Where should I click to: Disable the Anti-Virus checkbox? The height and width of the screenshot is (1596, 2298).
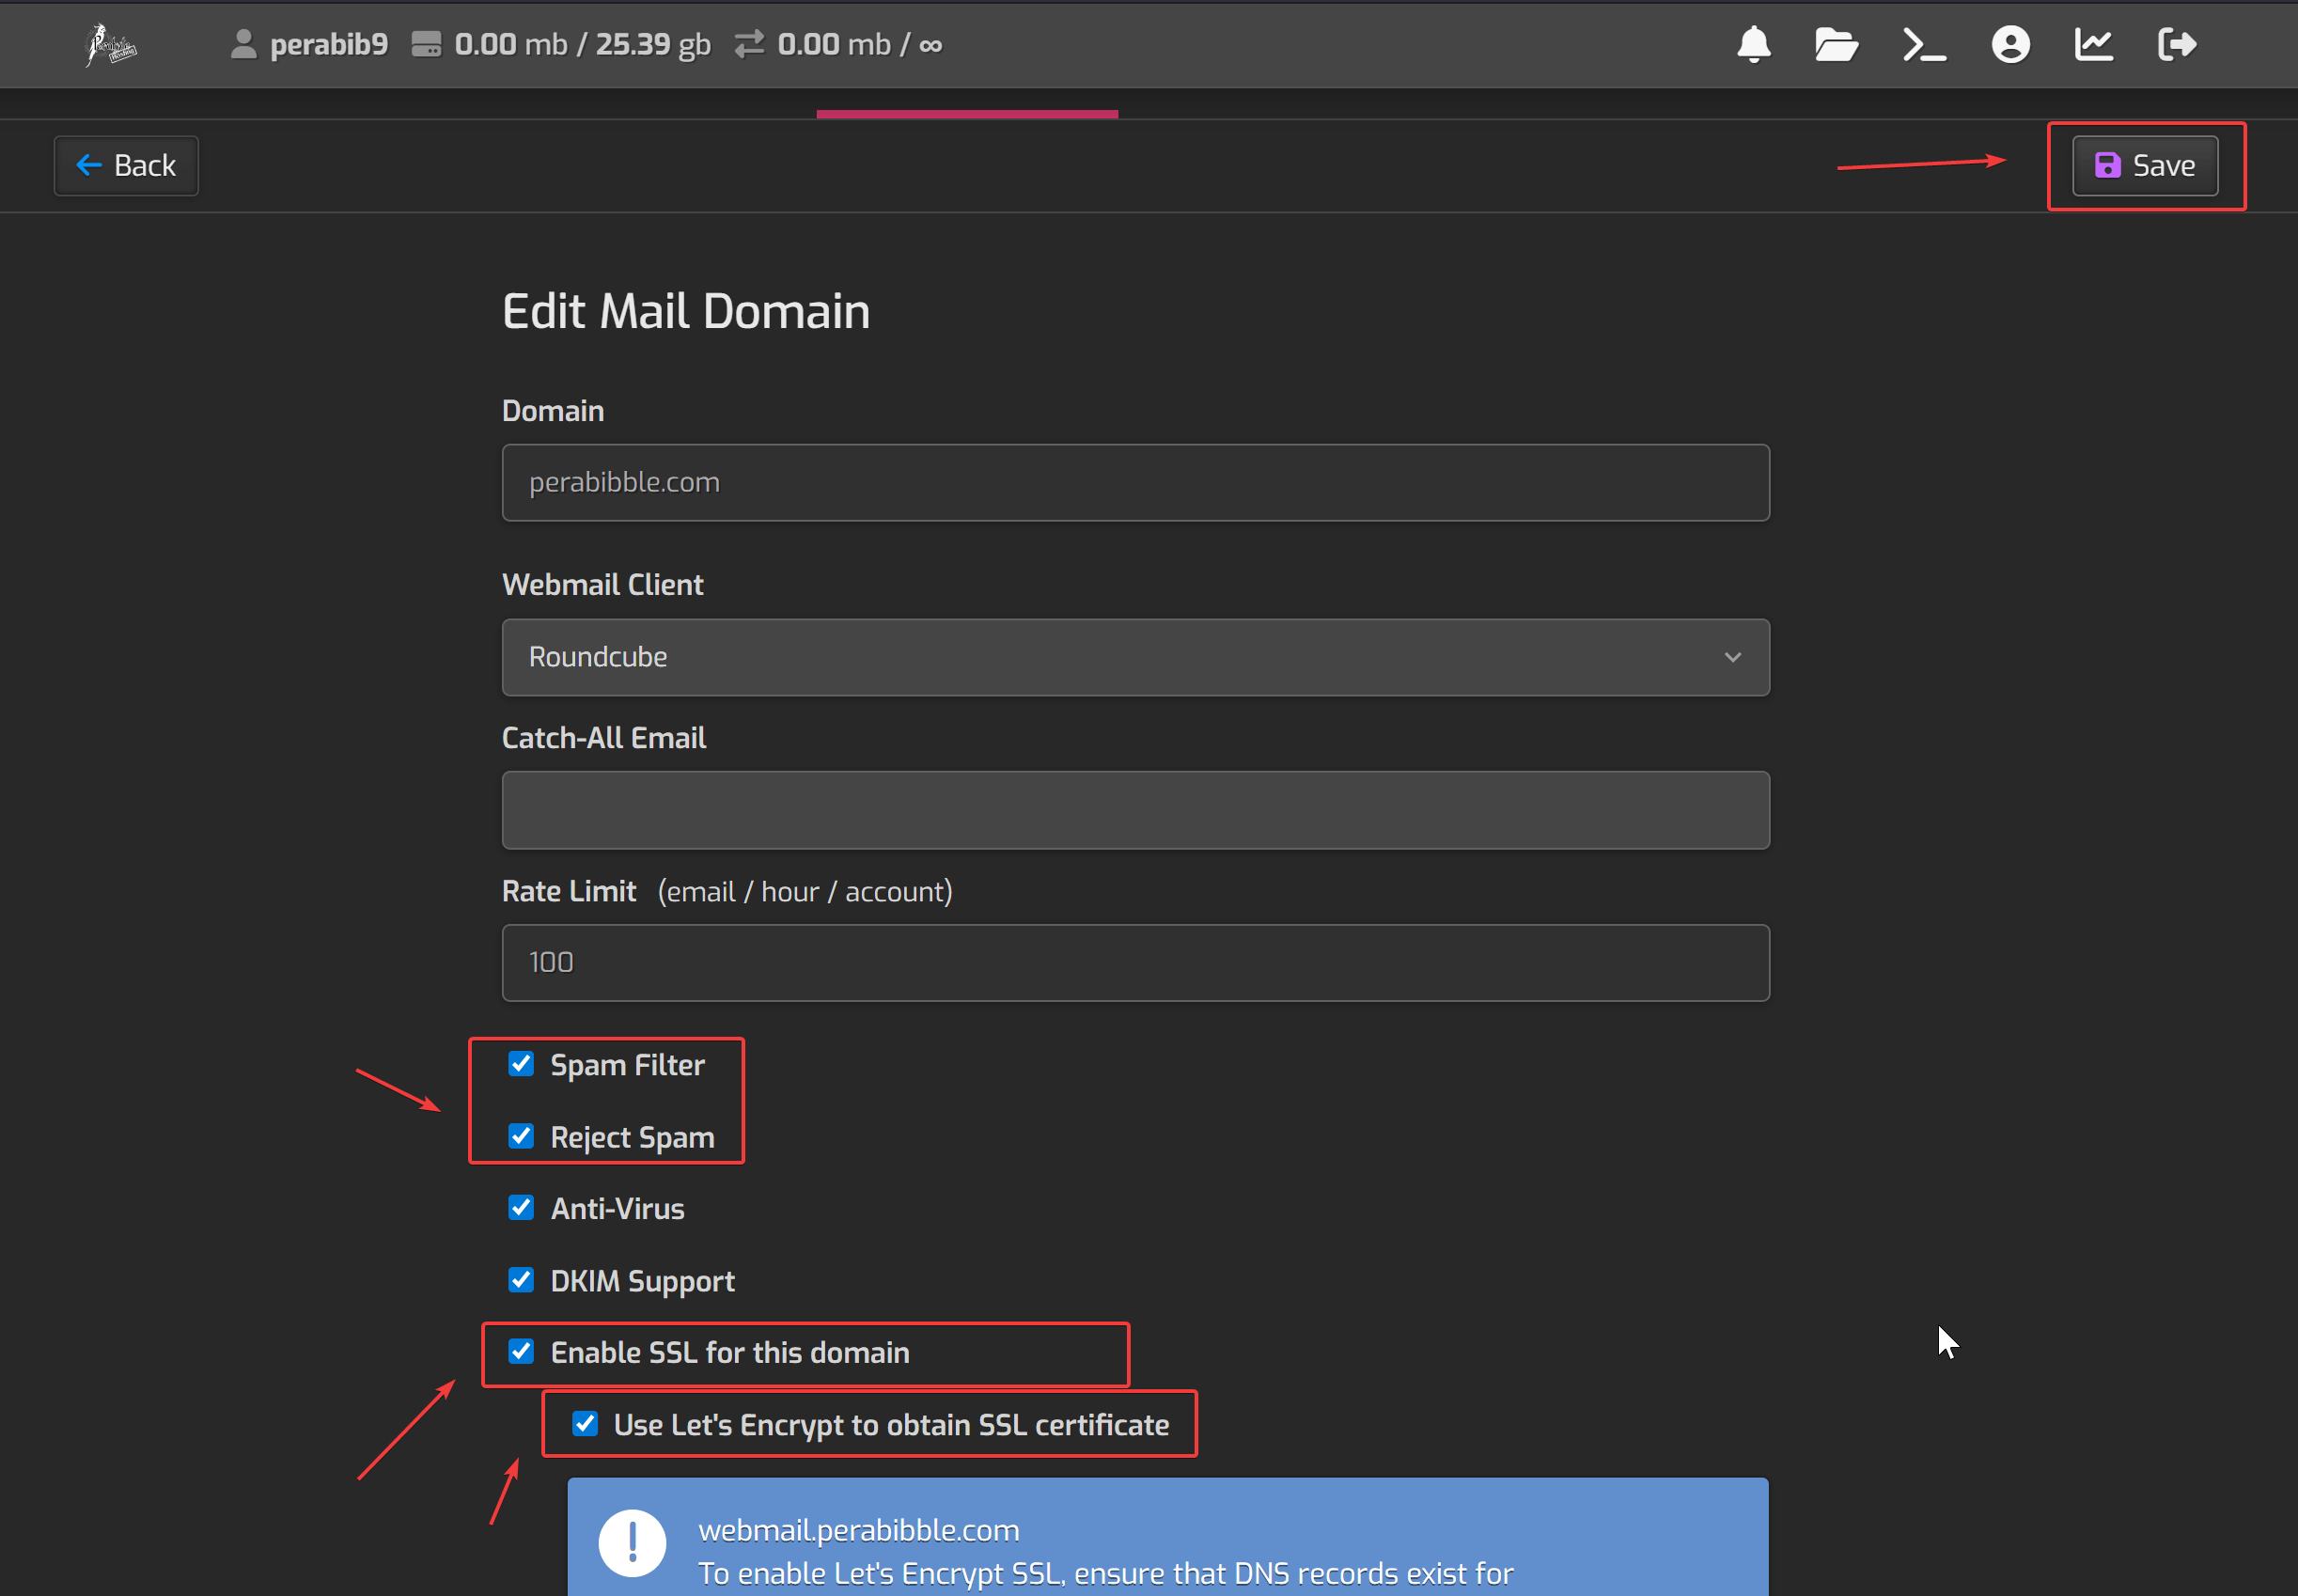[x=521, y=1208]
